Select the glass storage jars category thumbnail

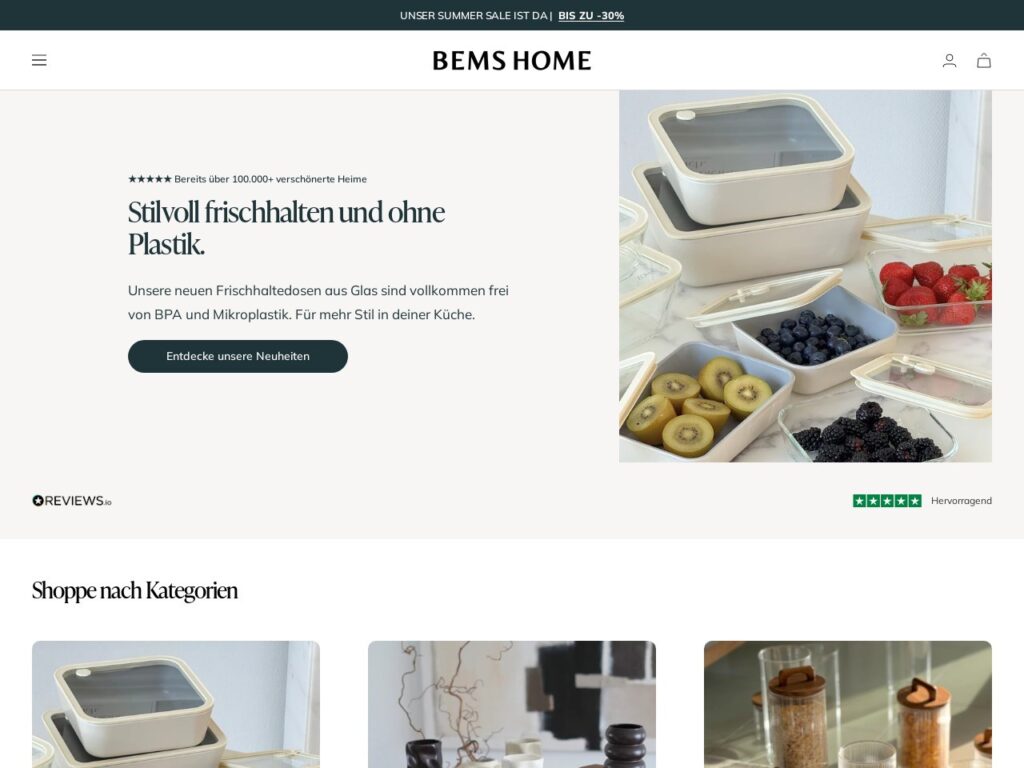(848, 704)
